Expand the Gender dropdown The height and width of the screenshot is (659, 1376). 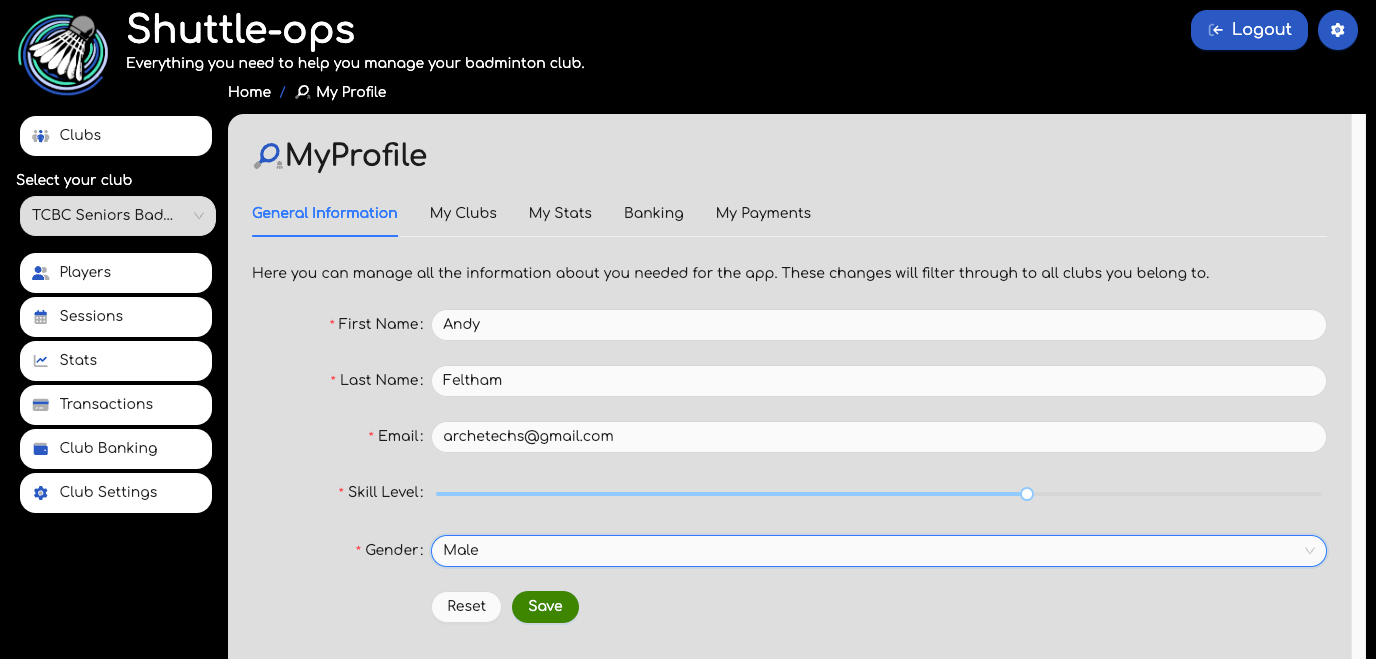click(x=878, y=551)
